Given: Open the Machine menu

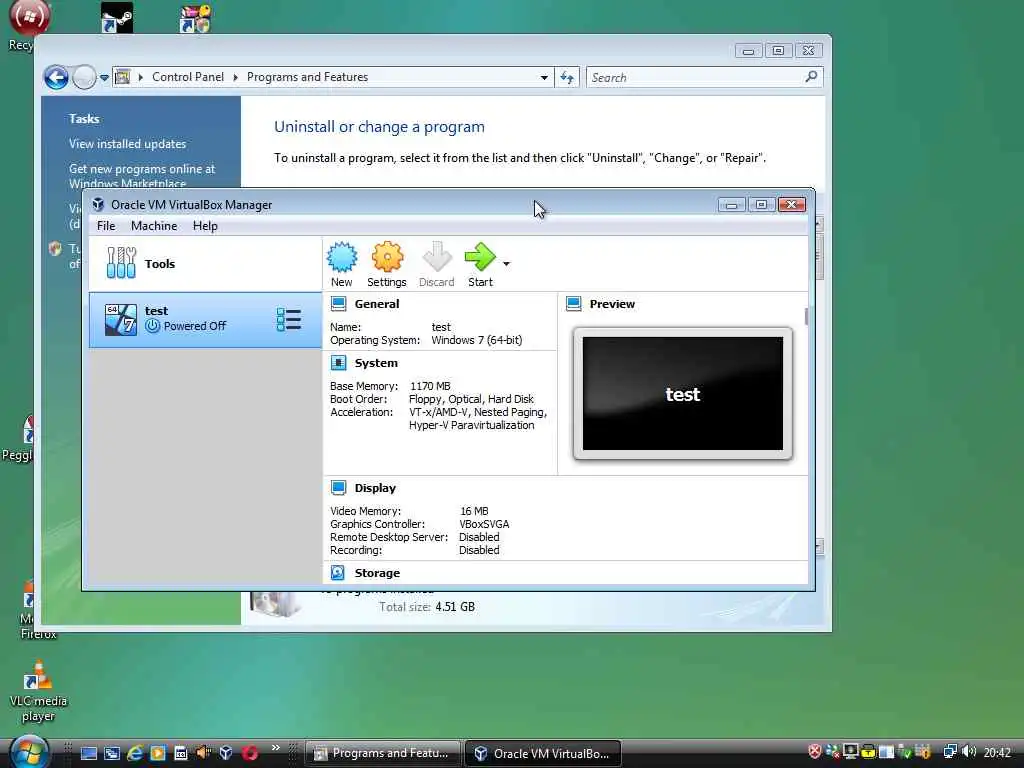Looking at the screenshot, I should 154,226.
